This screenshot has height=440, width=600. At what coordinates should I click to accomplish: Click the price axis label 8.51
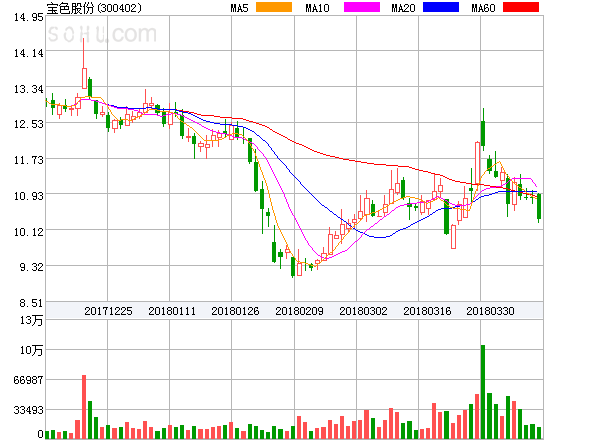coord(32,303)
